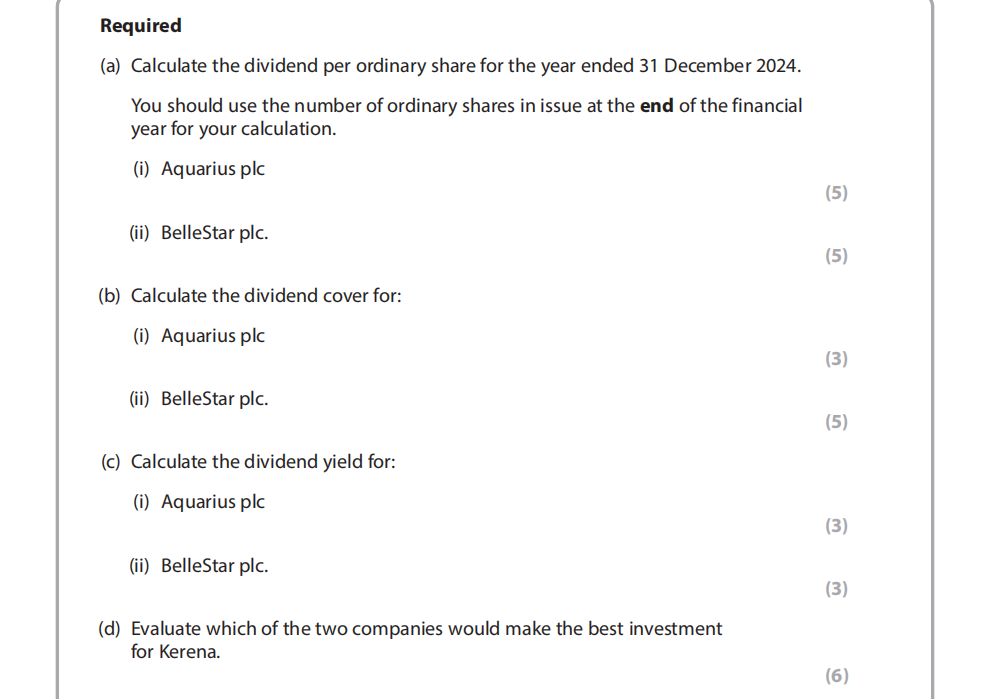Click the (6) marks for question (d)
The height and width of the screenshot is (699, 990).
[836, 676]
